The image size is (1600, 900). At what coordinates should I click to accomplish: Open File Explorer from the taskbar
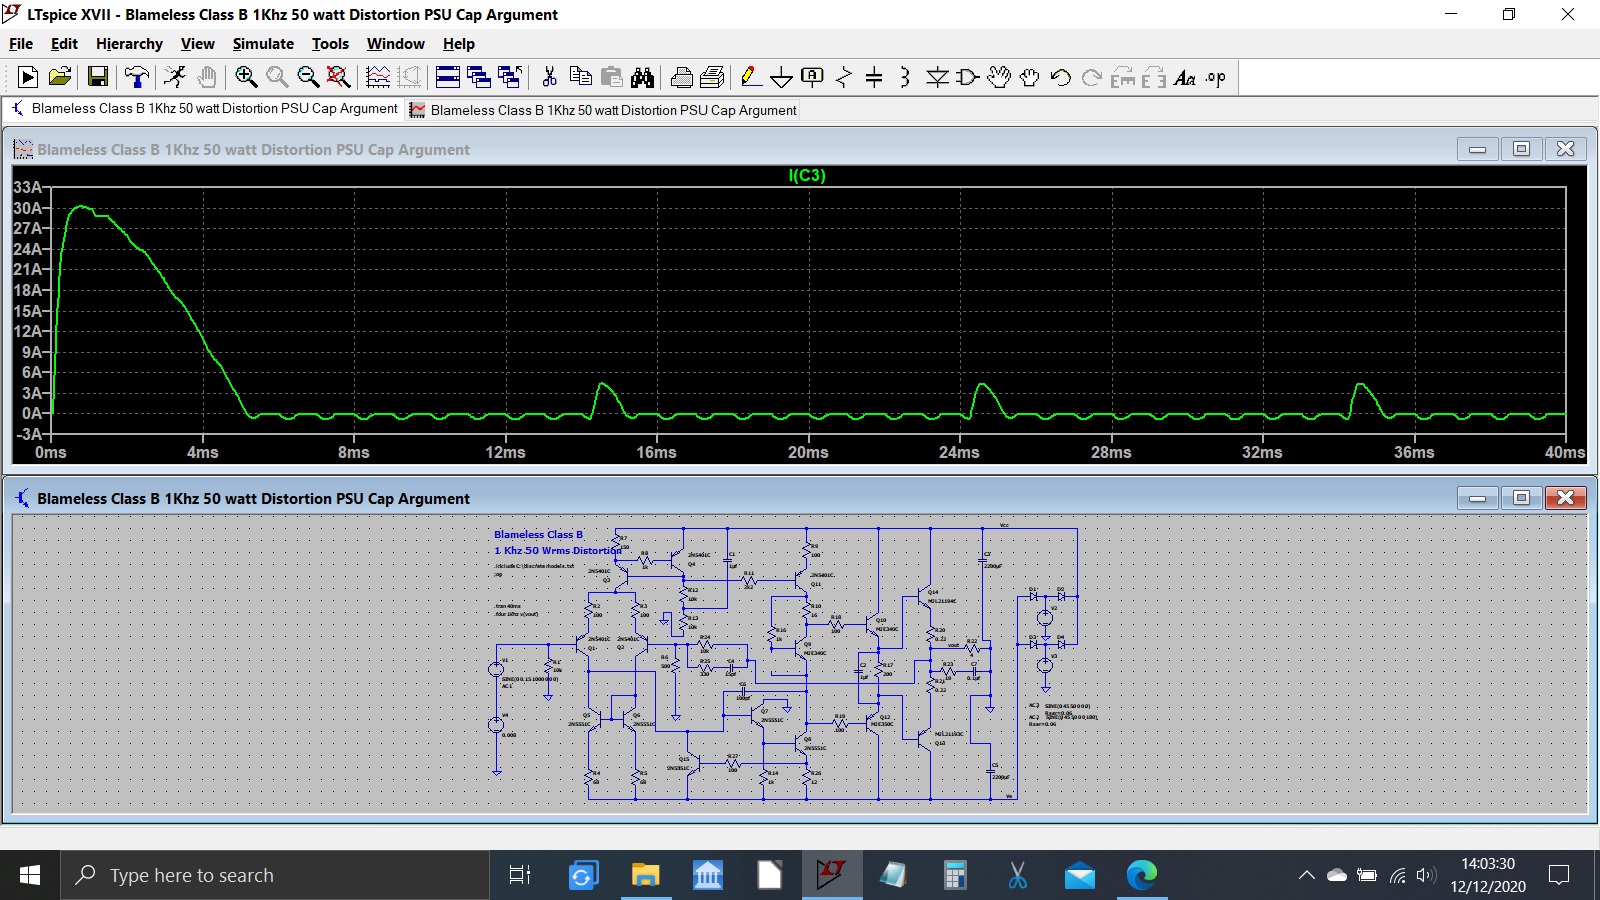645,875
